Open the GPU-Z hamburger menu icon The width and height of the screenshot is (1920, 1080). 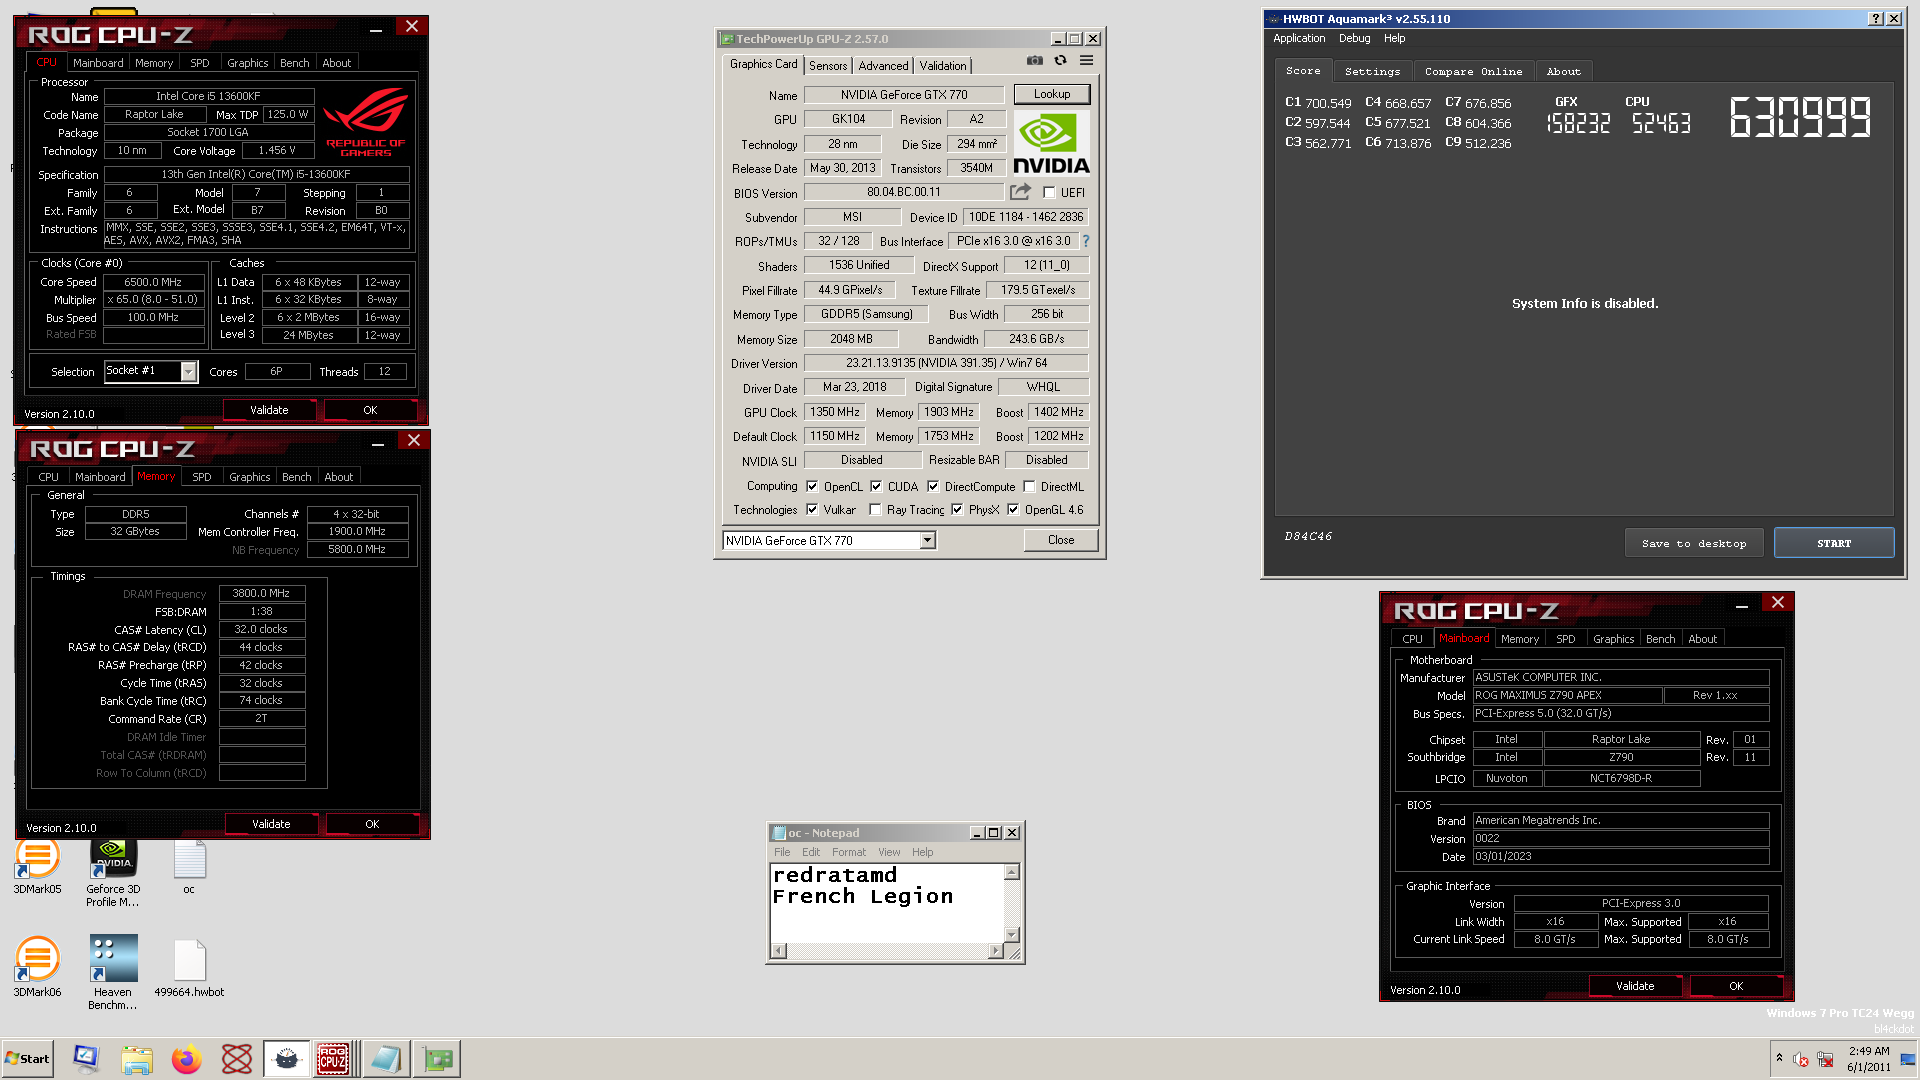1087,61
